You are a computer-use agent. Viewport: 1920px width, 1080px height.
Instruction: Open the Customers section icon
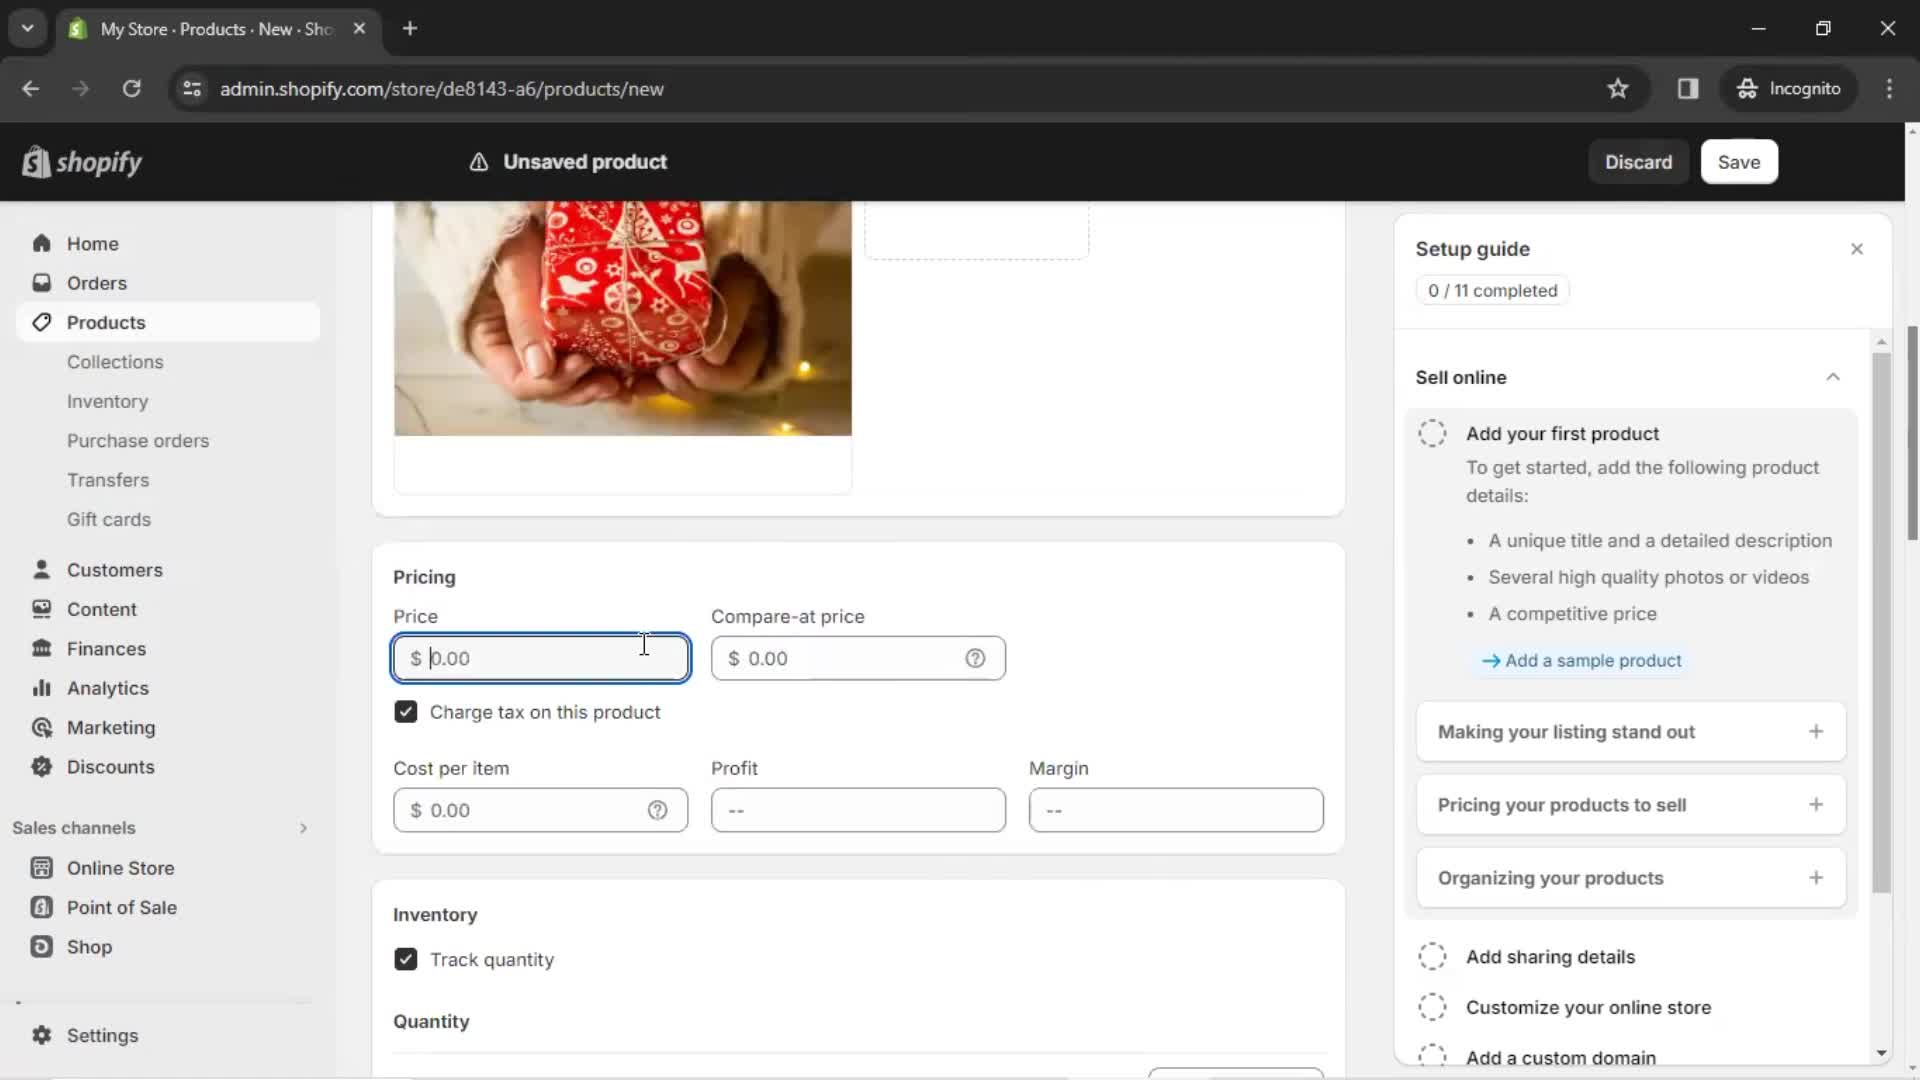pos(42,570)
